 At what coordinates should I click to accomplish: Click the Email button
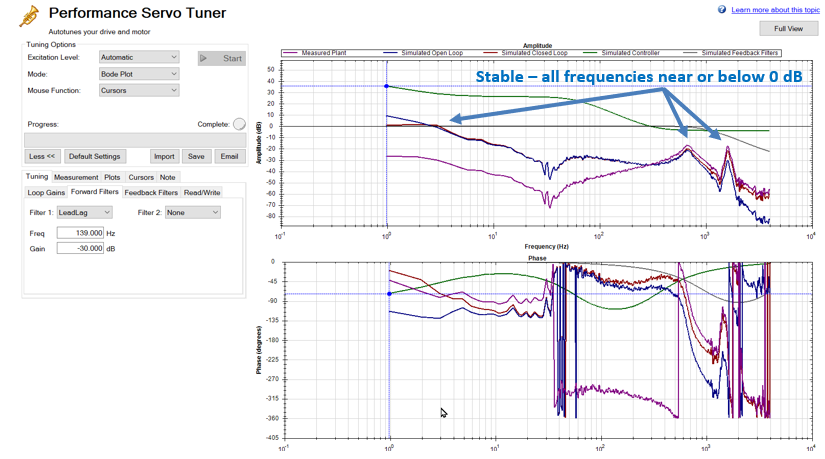point(229,156)
